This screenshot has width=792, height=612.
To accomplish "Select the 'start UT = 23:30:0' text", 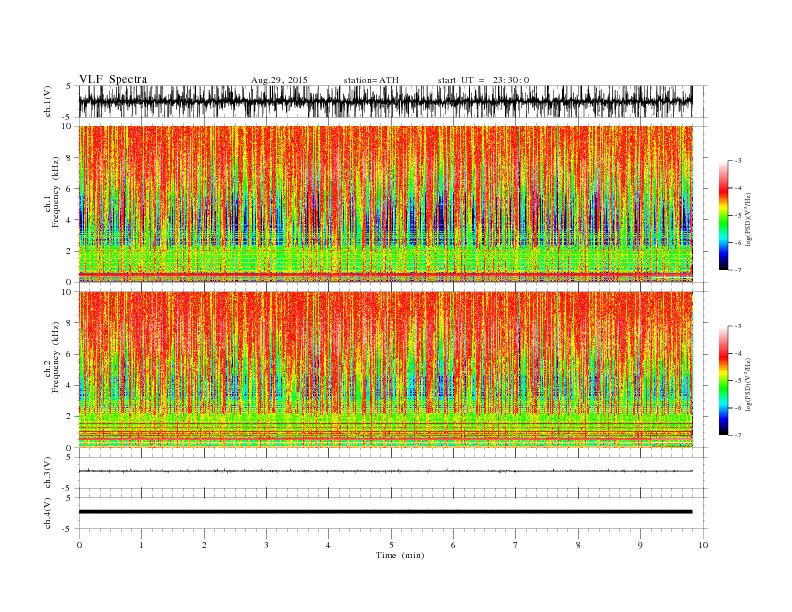I will coord(483,80).
